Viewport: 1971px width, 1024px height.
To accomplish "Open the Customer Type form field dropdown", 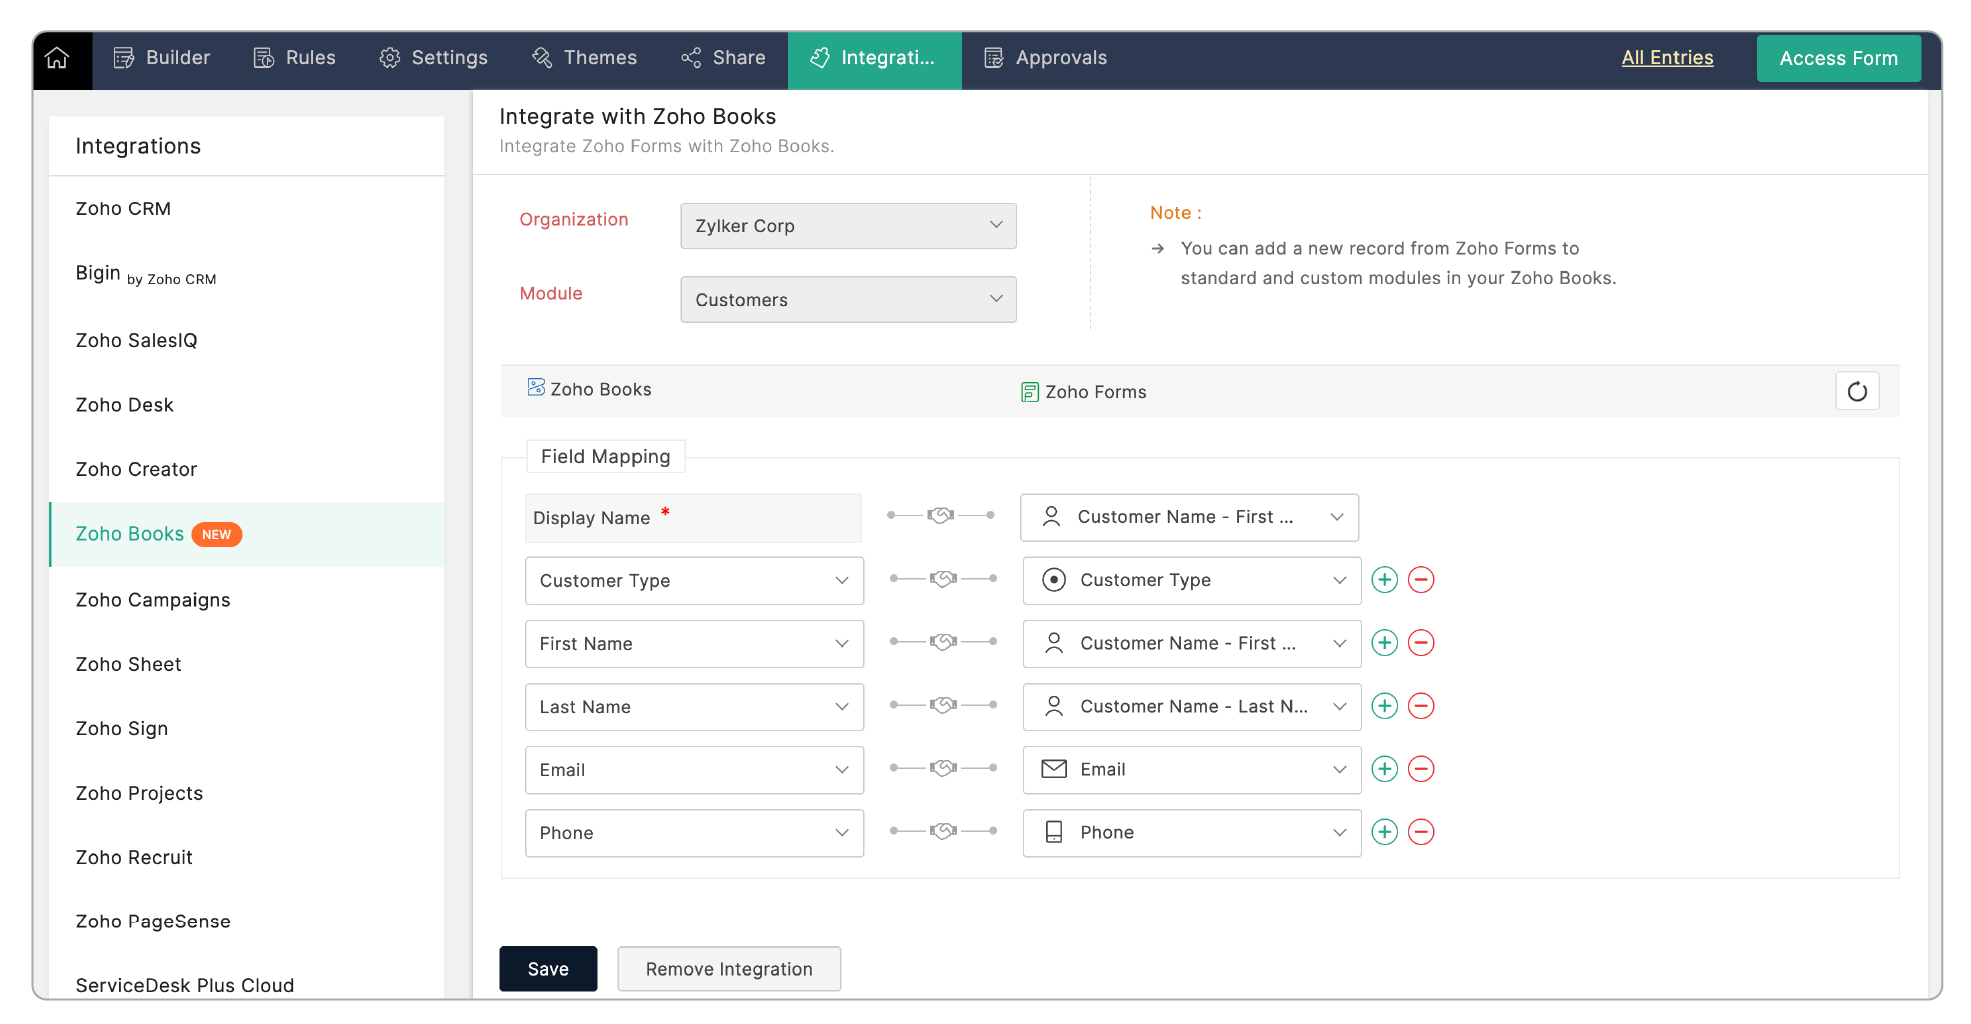I will [x=1192, y=580].
